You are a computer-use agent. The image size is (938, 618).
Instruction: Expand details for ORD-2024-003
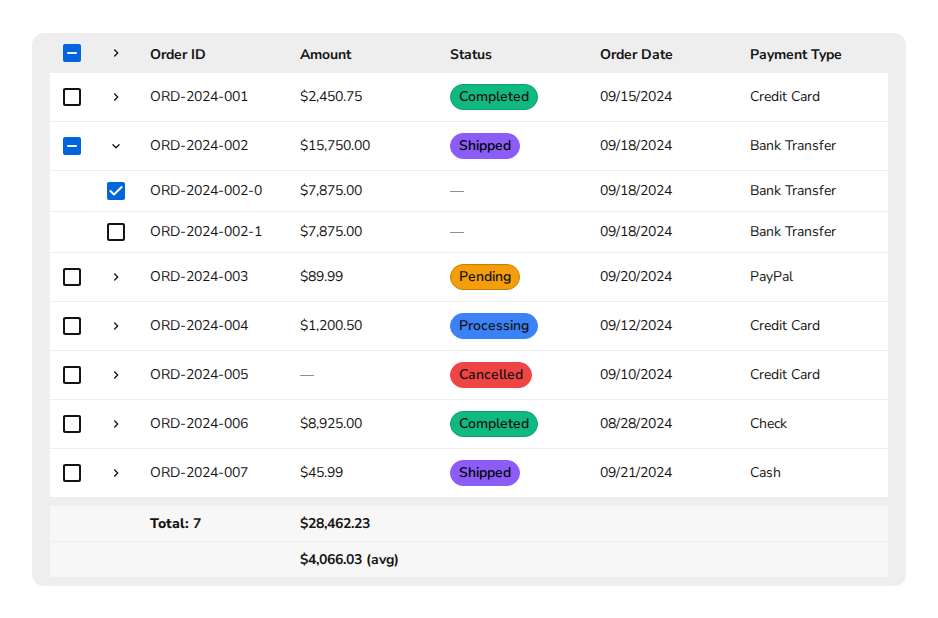click(116, 276)
